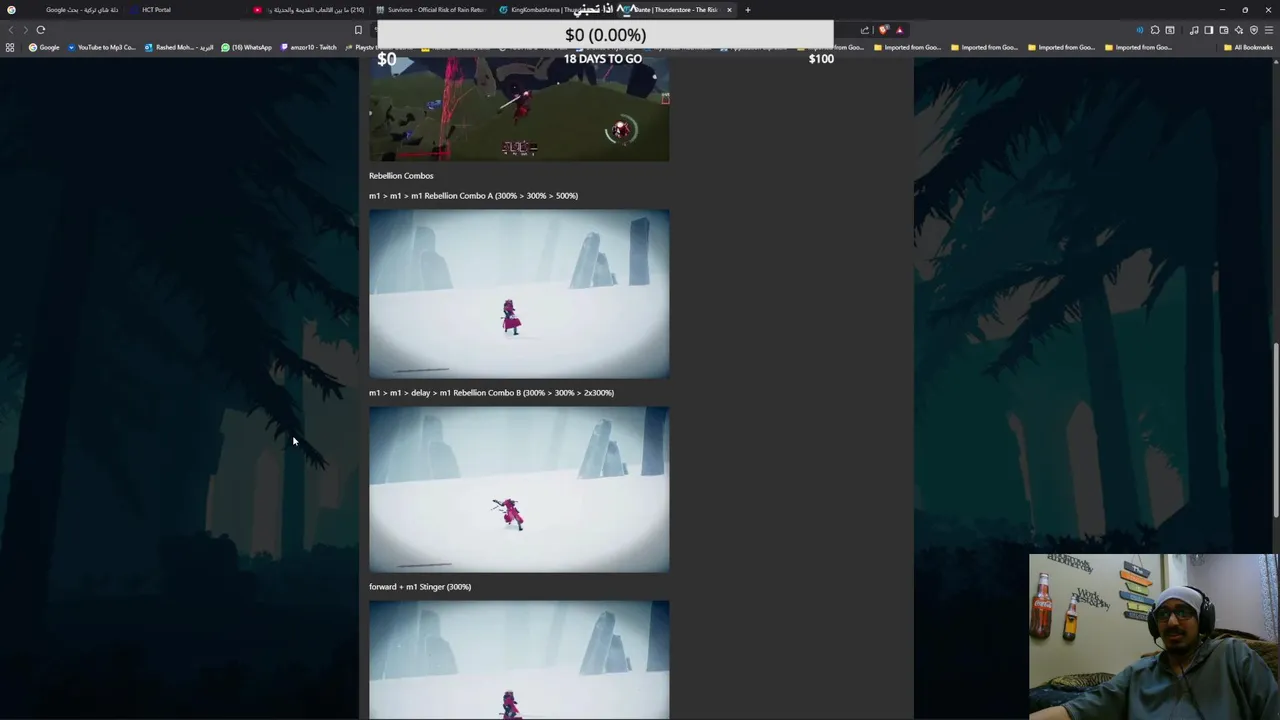1280x720 pixels.
Task: Open the YouTube to Mp3 Converter bookmark
Action: (x=101, y=47)
